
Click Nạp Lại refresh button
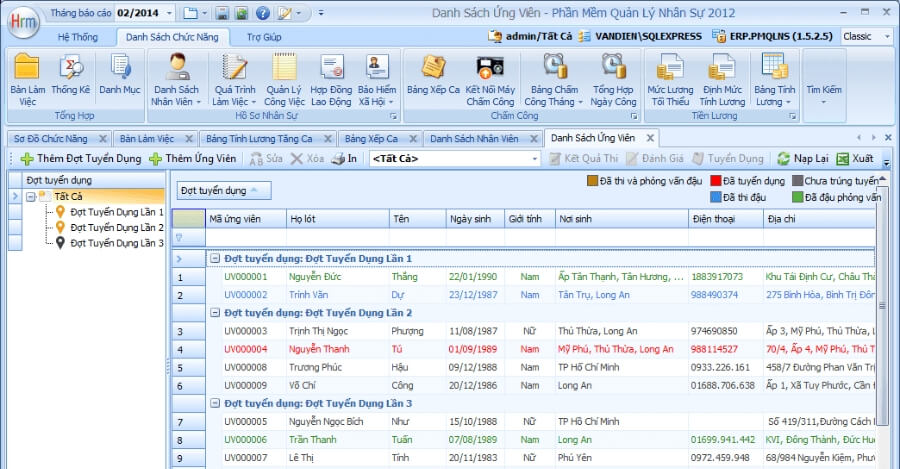click(x=801, y=159)
